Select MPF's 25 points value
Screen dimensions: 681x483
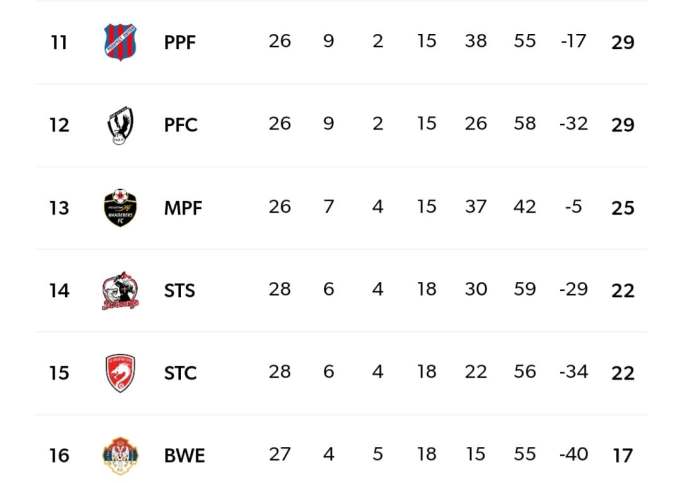(623, 208)
